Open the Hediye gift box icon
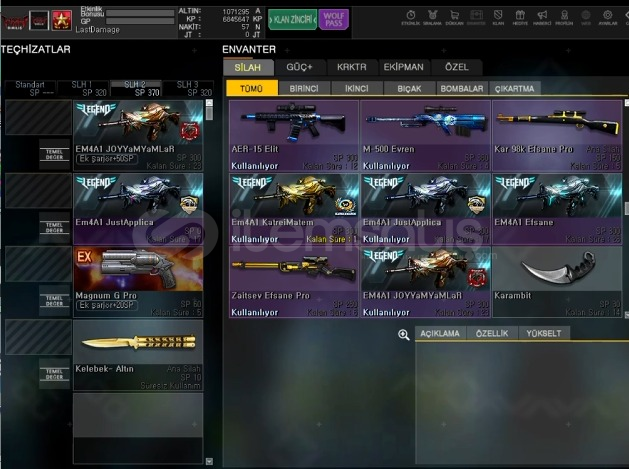 point(520,18)
